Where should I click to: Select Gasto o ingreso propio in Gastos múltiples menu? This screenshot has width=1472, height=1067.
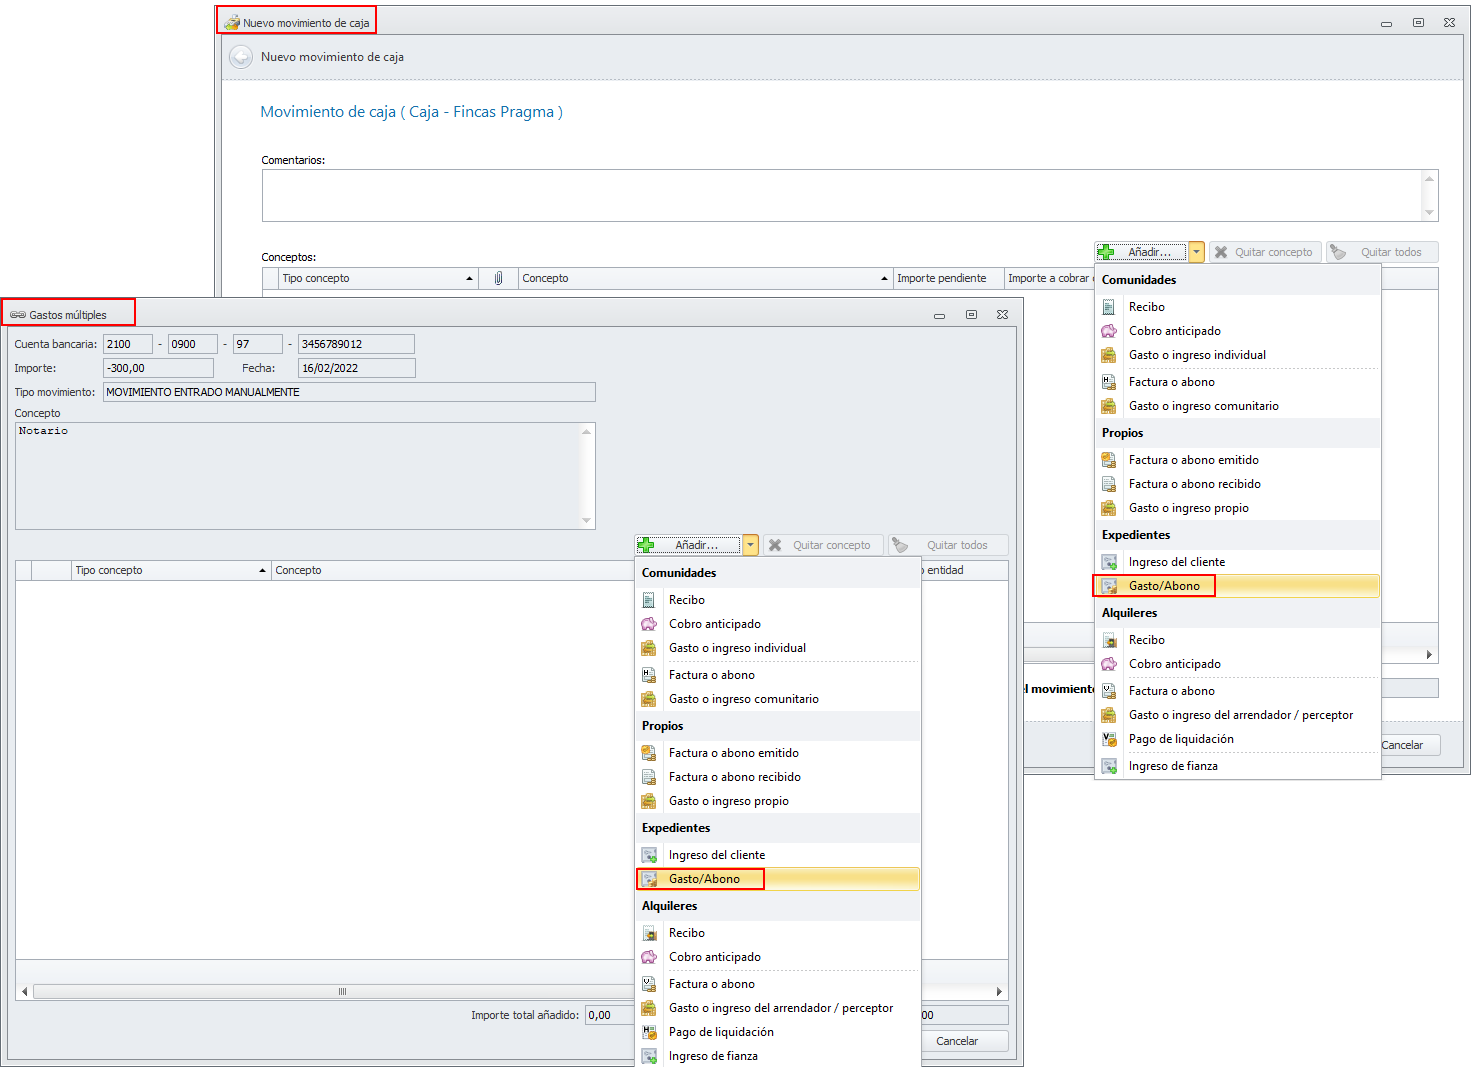tap(728, 801)
